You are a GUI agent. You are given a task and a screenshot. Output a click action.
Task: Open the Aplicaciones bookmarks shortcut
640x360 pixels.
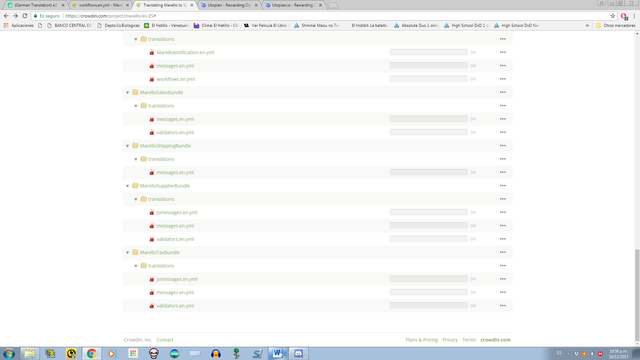[18, 25]
